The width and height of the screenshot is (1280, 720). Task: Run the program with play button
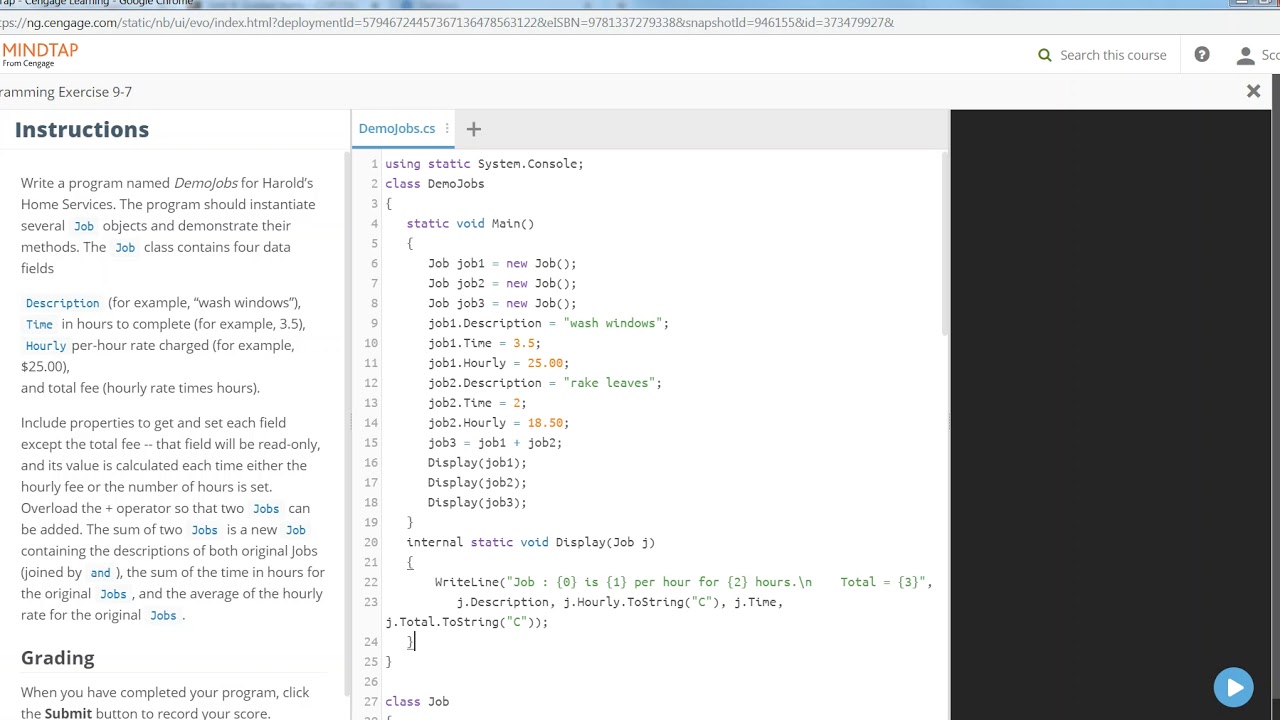click(1233, 687)
